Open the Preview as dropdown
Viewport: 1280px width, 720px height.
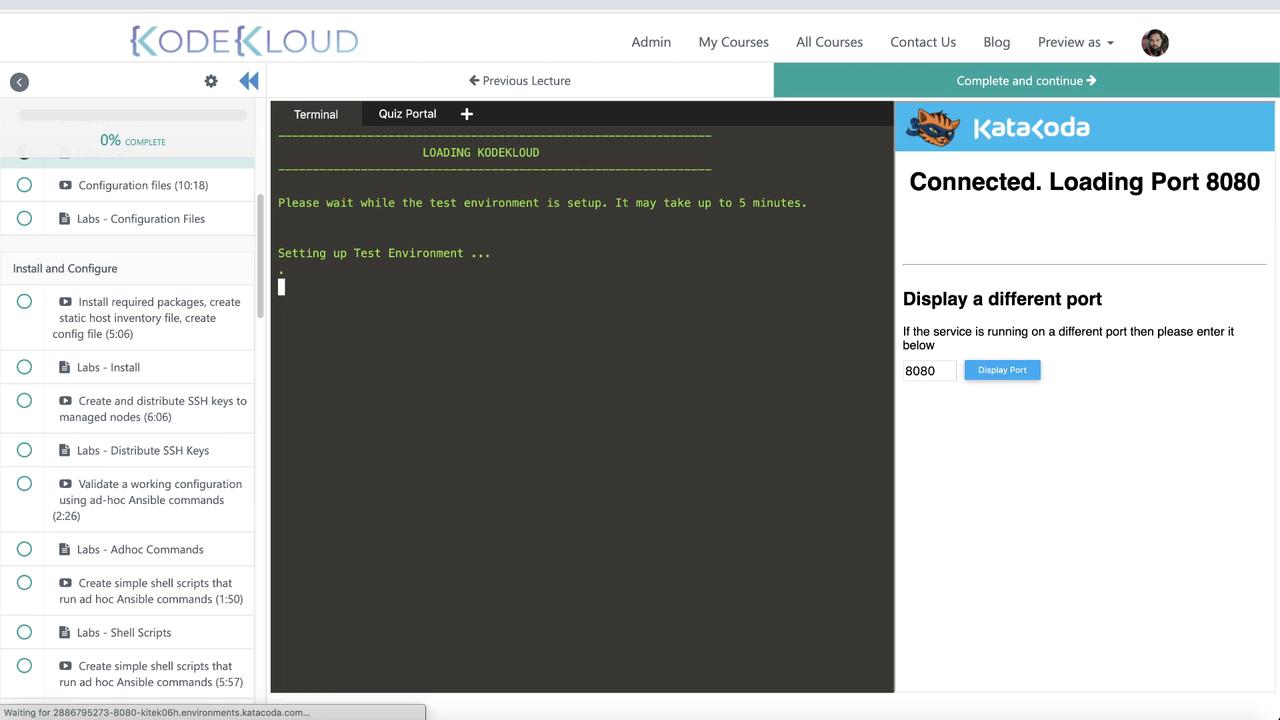[x=1075, y=42]
